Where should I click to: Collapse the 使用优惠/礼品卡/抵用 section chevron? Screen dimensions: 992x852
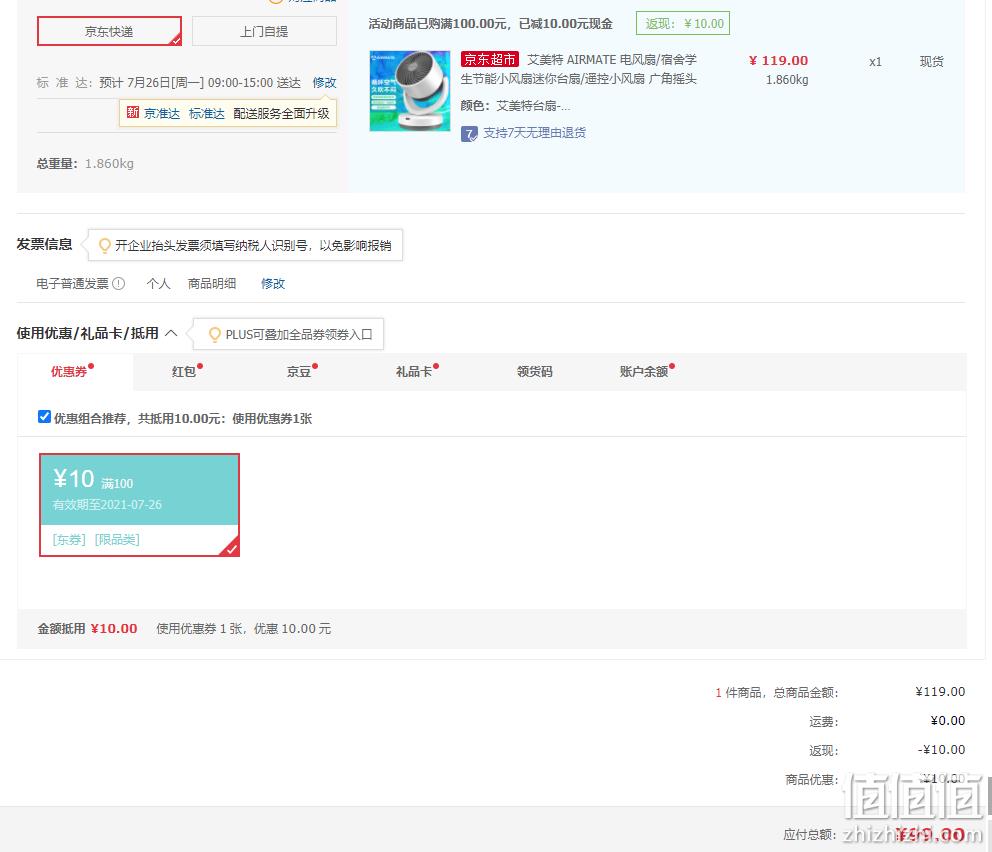(171, 333)
